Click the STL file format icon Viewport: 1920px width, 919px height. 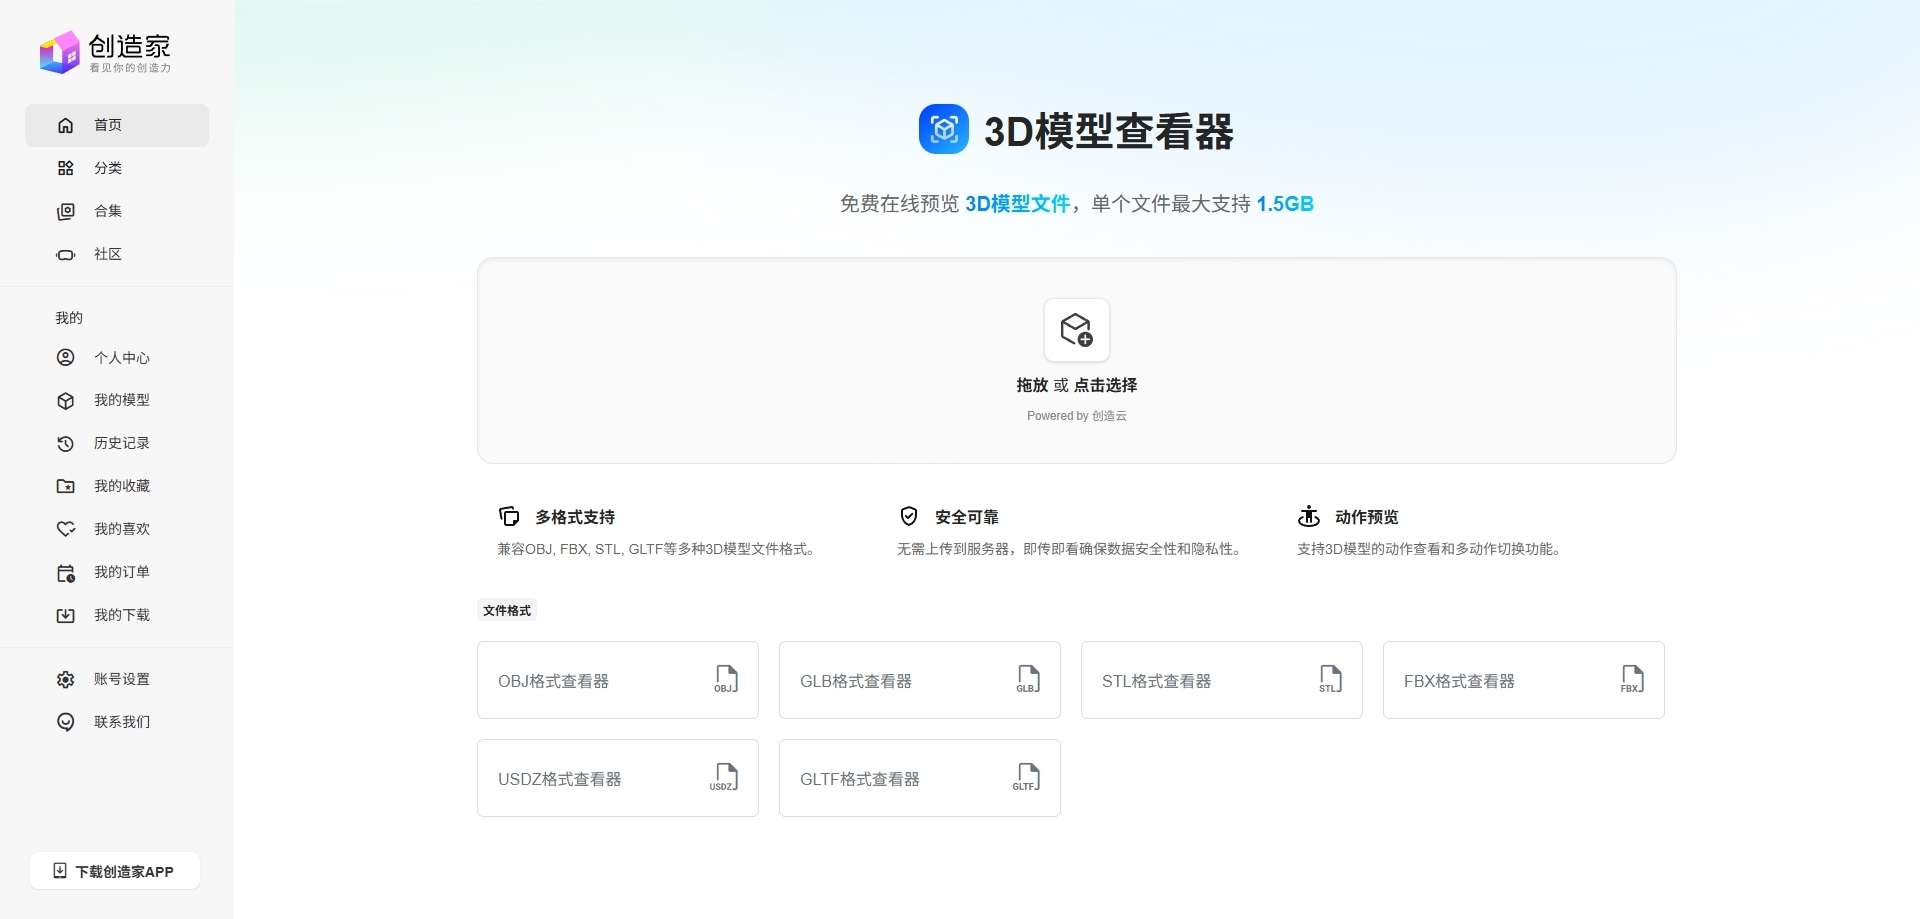coord(1330,679)
